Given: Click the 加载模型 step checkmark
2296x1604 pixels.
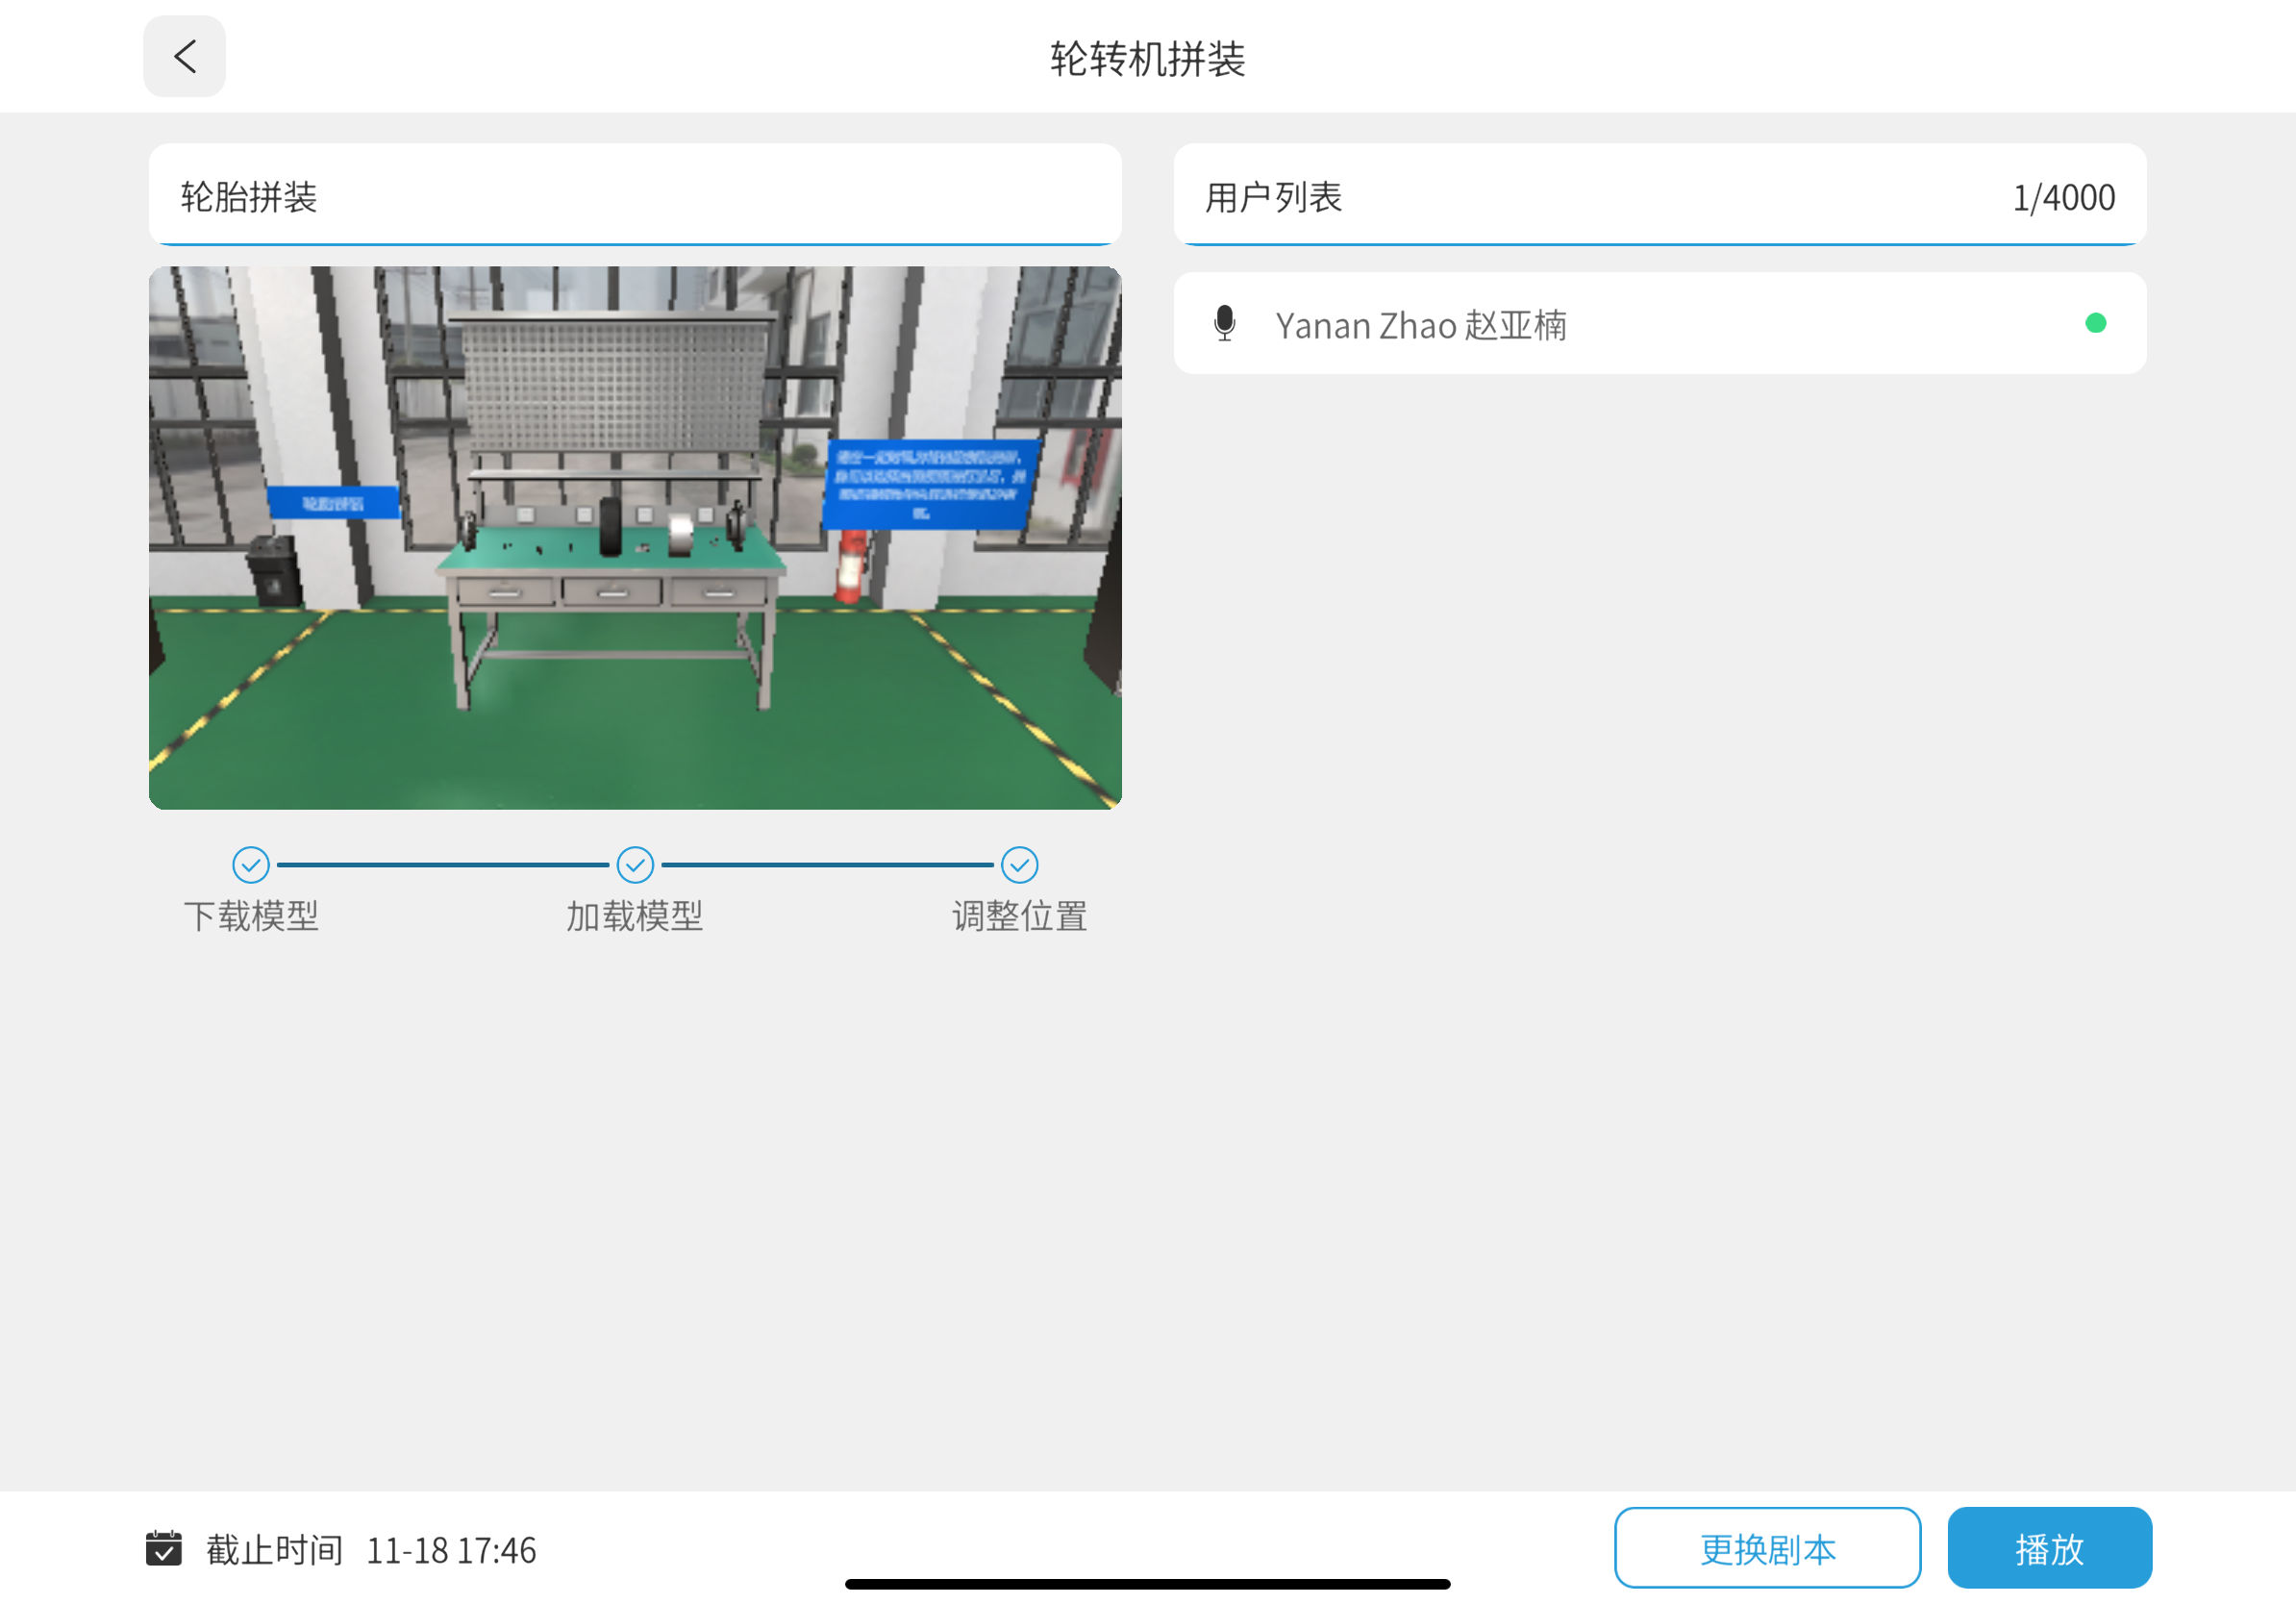Looking at the screenshot, I should pos(635,865).
